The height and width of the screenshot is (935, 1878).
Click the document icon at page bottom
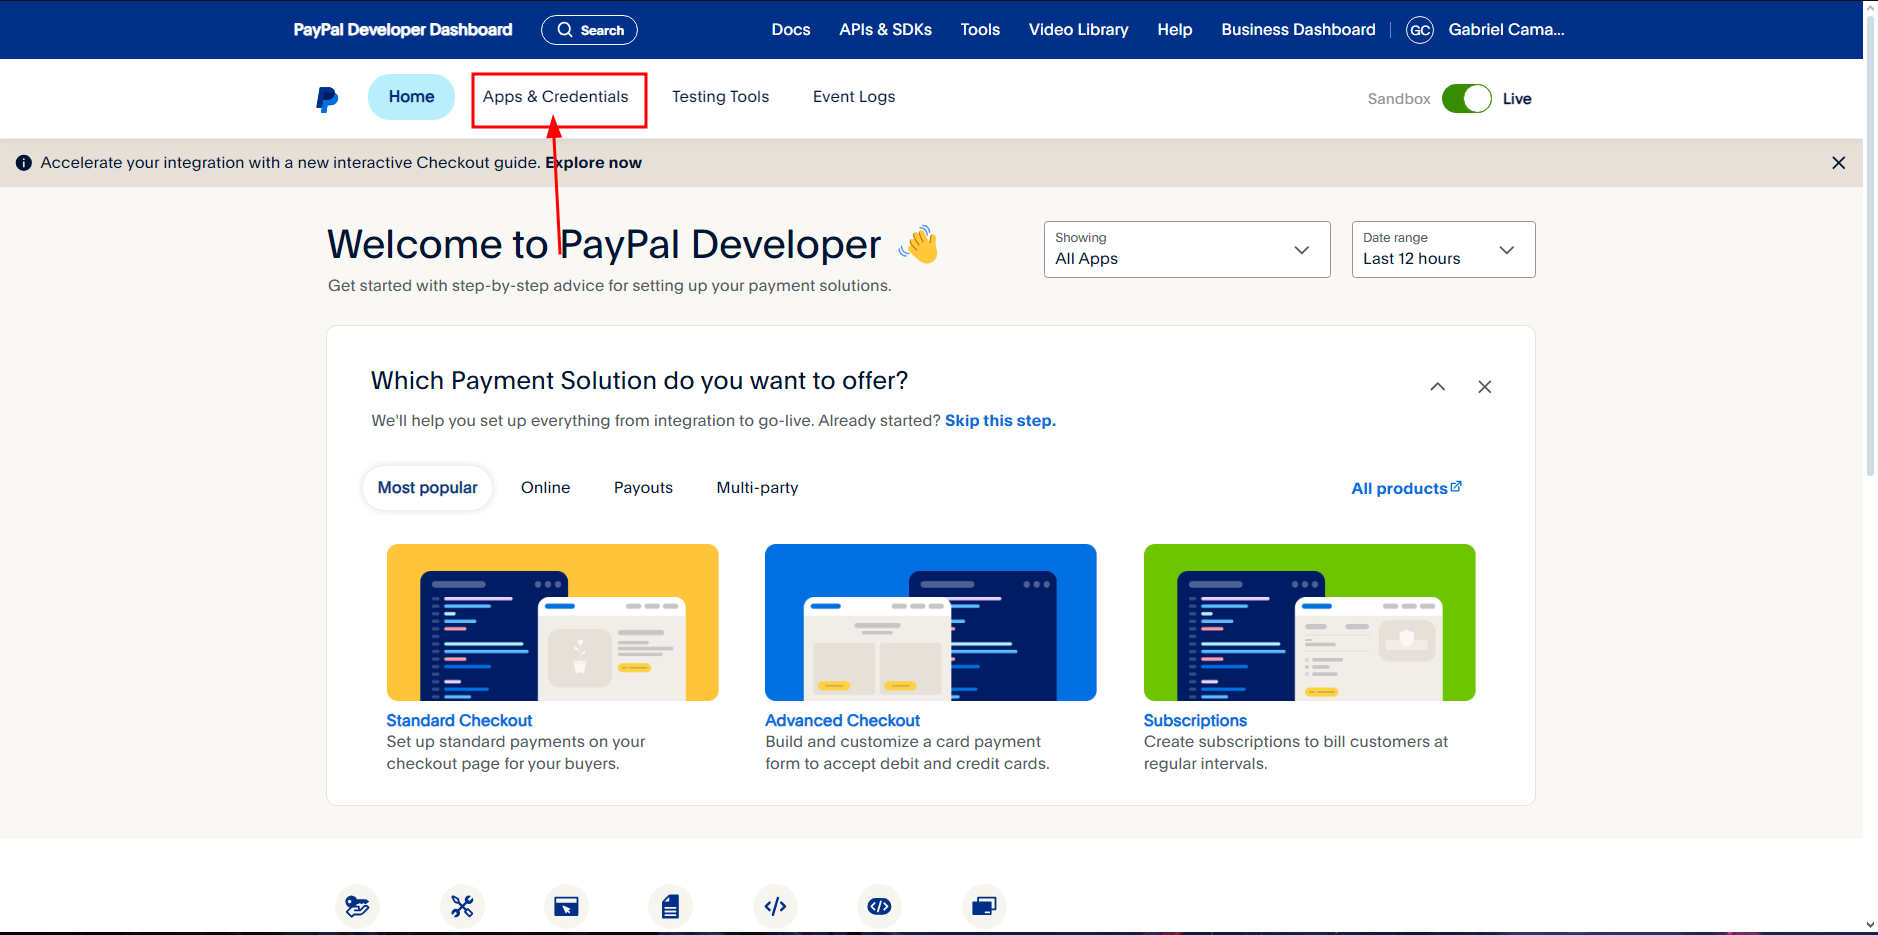tap(670, 906)
